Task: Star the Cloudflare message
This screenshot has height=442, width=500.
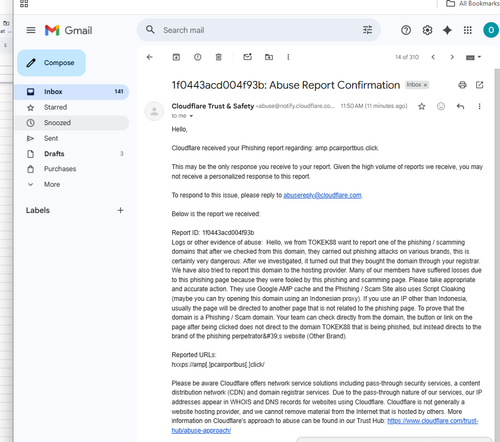Action: point(422,106)
